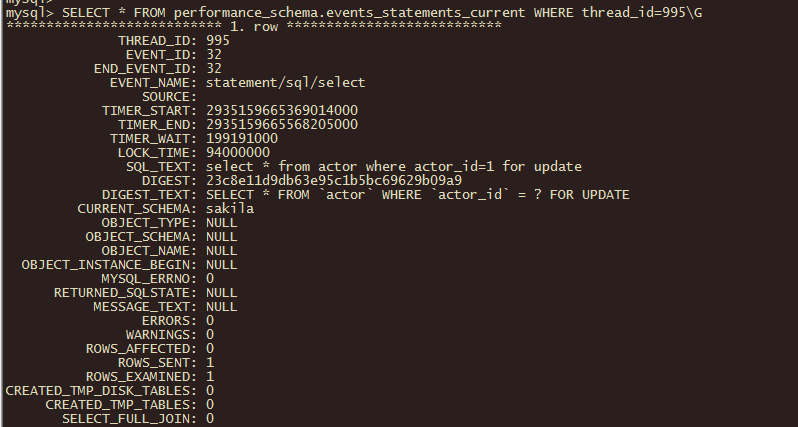Click the SQL_TEXT select statement
Screen dimensions: 798x427
tap(393, 166)
